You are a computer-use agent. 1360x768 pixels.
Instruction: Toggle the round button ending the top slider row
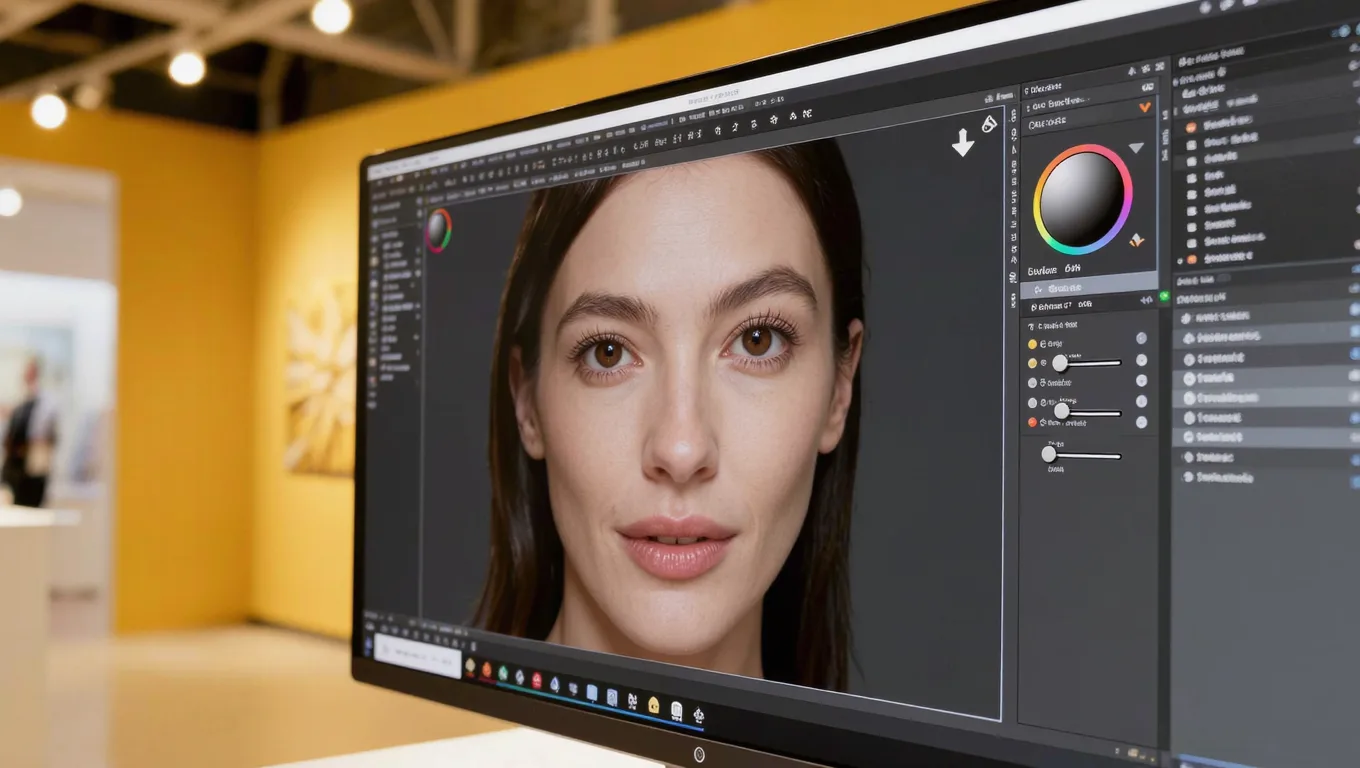click(1141, 360)
